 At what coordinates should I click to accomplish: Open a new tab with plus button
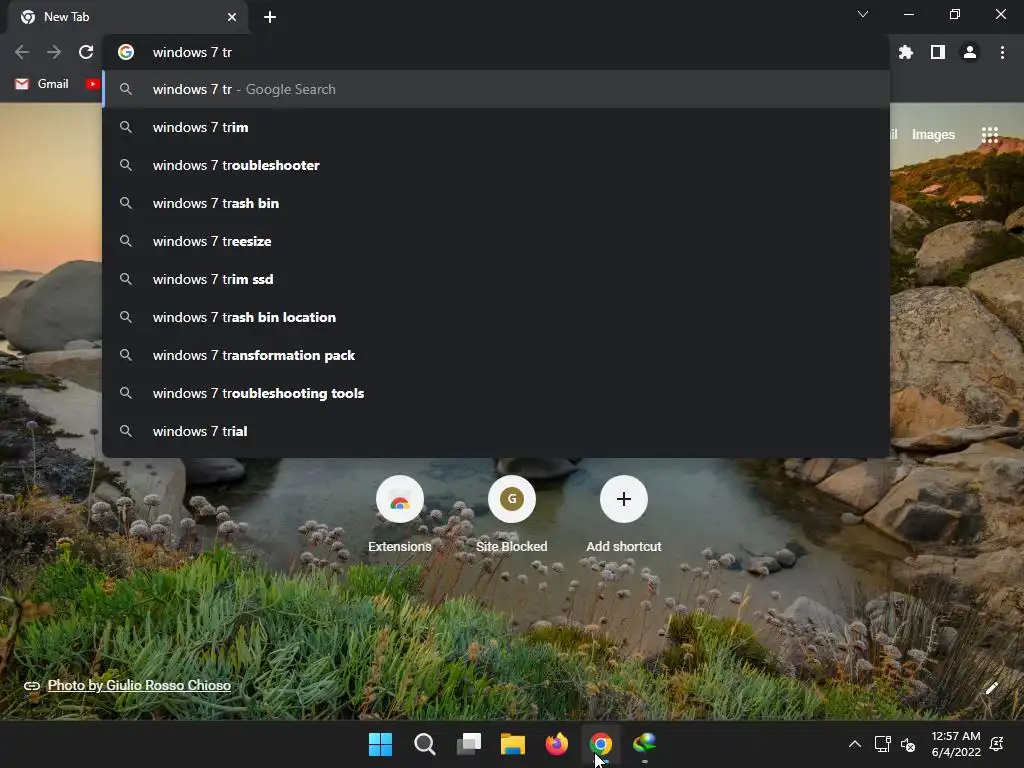tap(270, 17)
